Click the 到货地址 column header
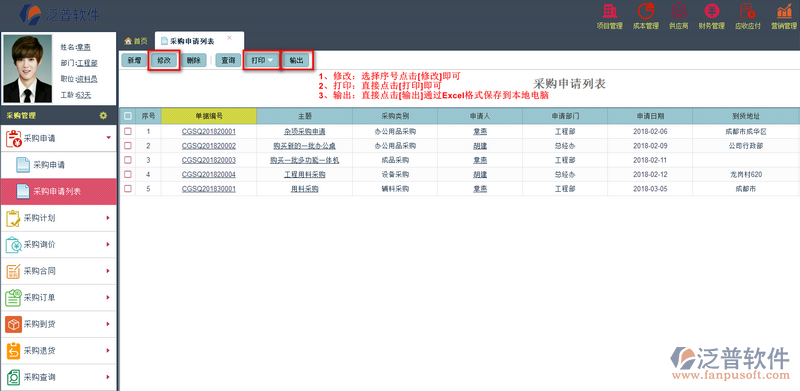The width and height of the screenshot is (800, 391). tap(746, 116)
